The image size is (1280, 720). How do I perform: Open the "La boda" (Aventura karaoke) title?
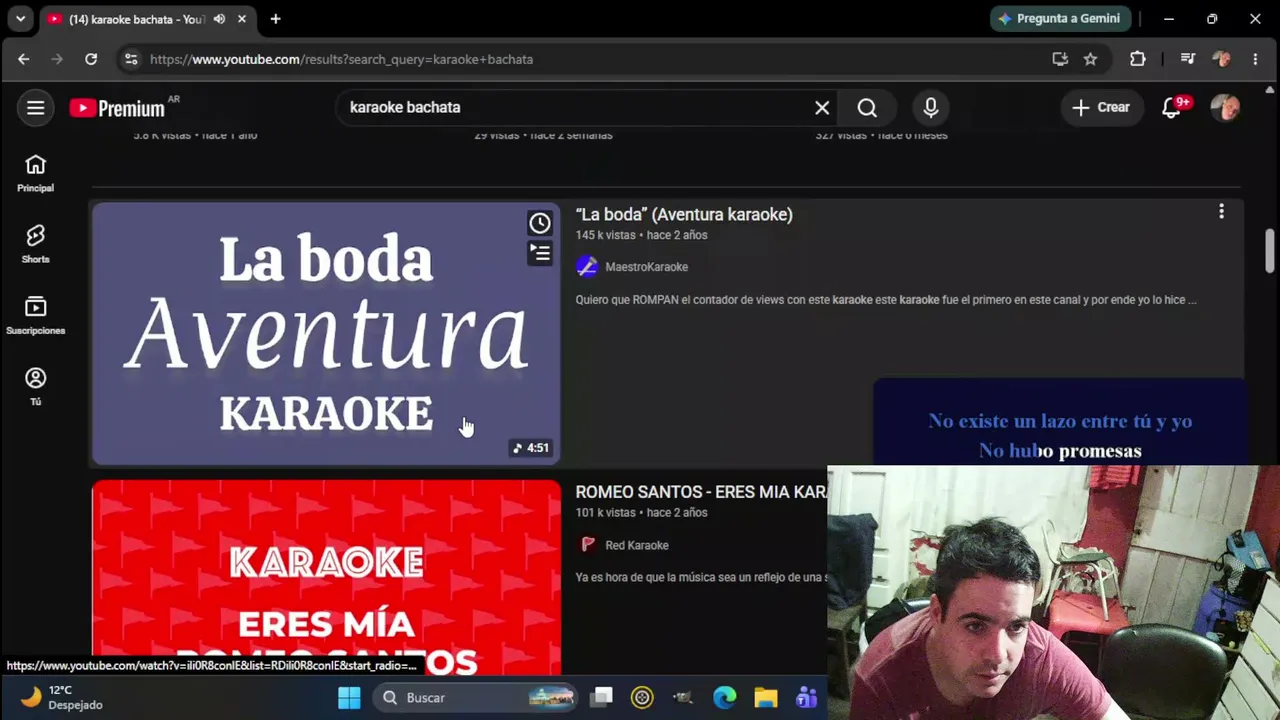pos(684,214)
